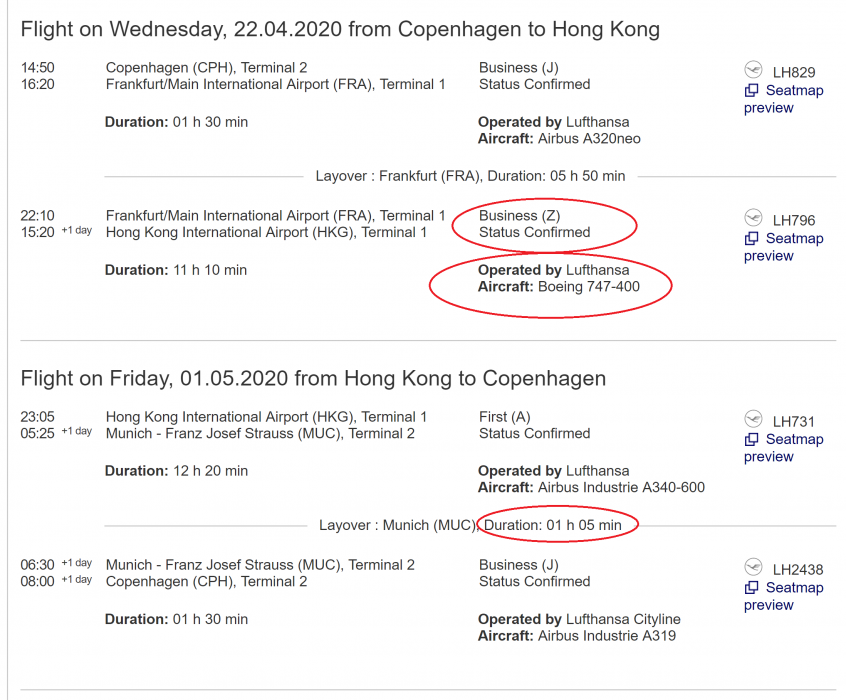Click the Lufthansa crane logo beside LH2438
Image resolution: width=846 pixels, height=700 pixels.
753,568
